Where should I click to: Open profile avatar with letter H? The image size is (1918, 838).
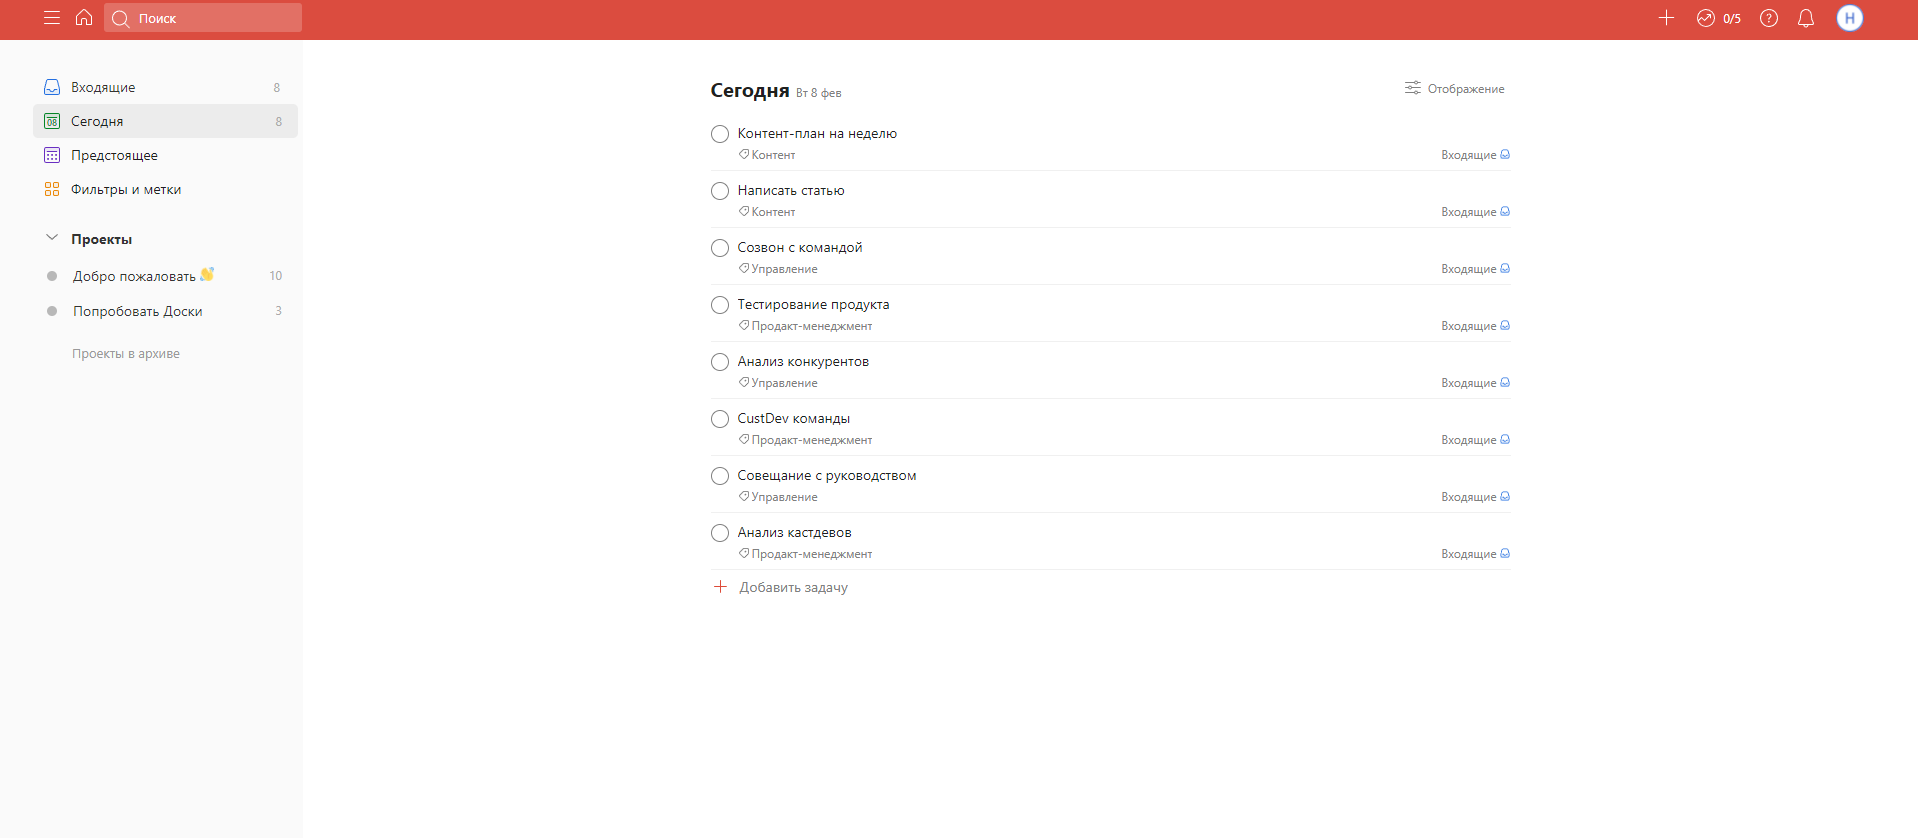pos(1850,18)
